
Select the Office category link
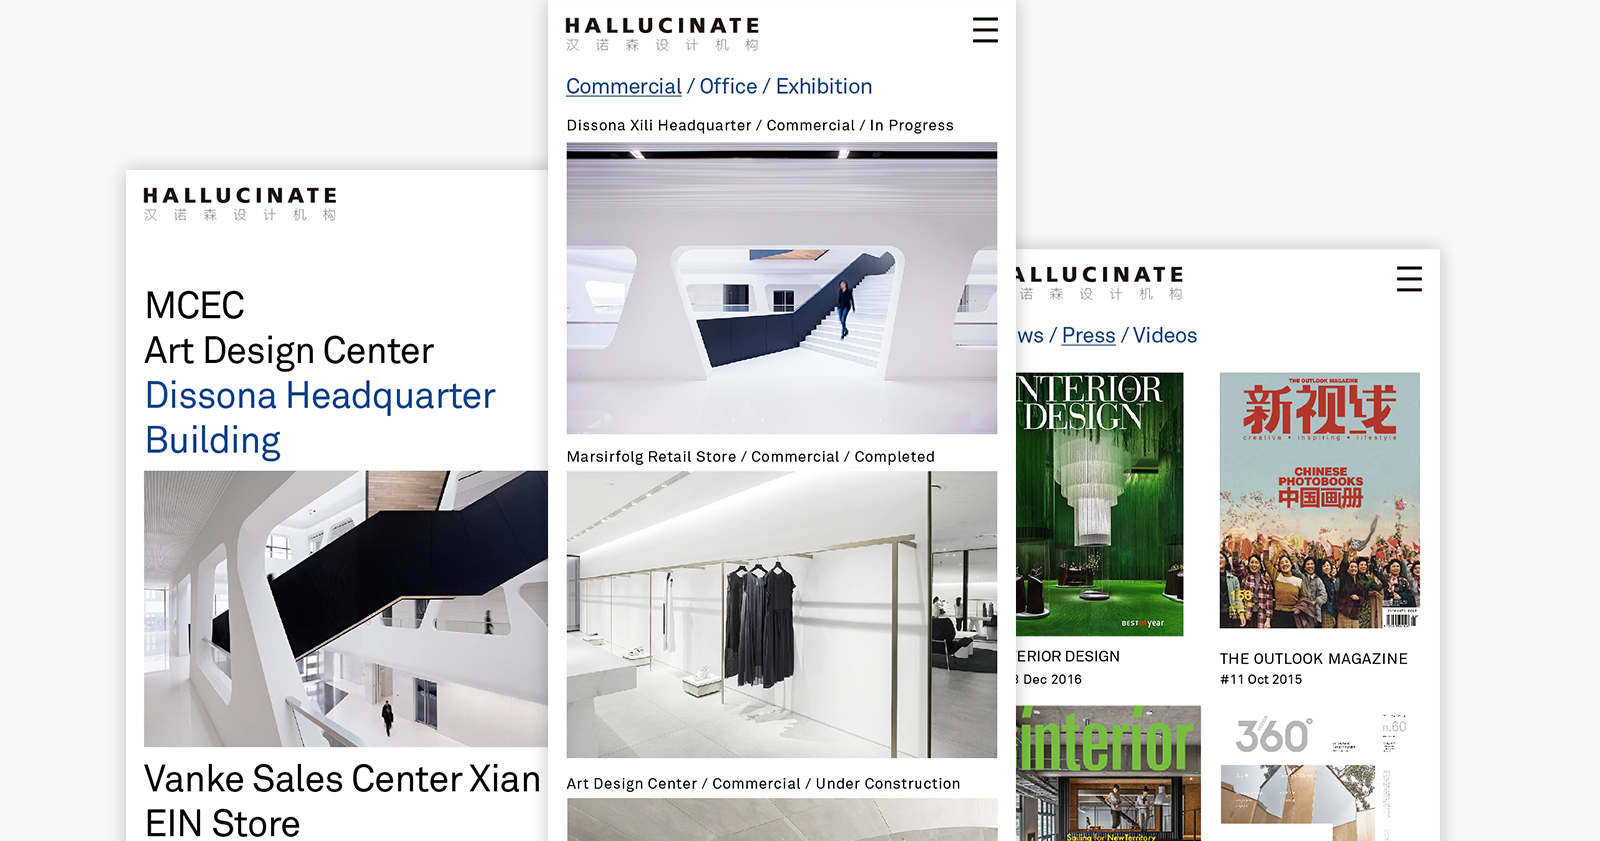728,87
